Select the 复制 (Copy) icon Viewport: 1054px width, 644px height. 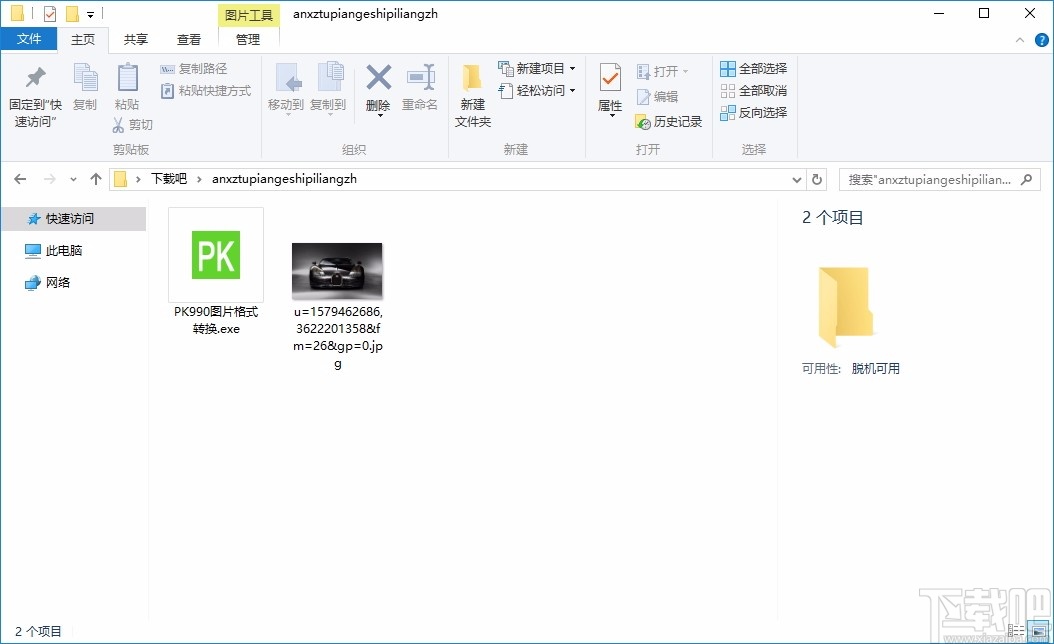click(x=85, y=90)
